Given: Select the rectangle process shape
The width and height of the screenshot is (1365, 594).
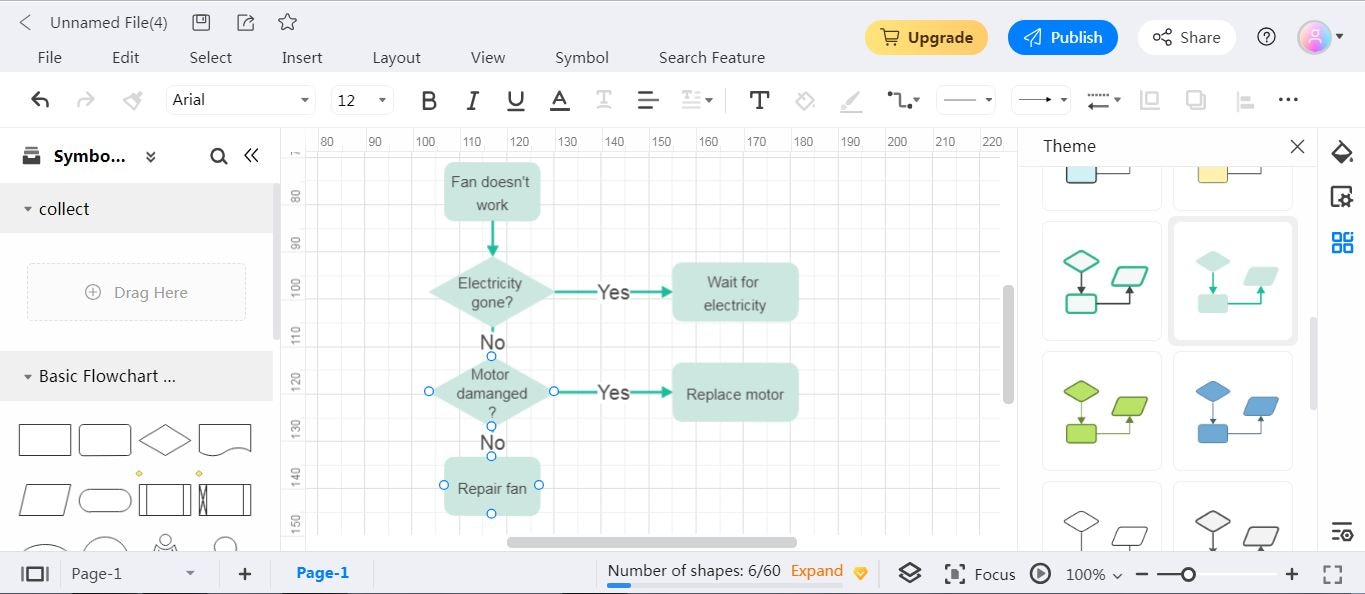Looking at the screenshot, I should point(45,440).
